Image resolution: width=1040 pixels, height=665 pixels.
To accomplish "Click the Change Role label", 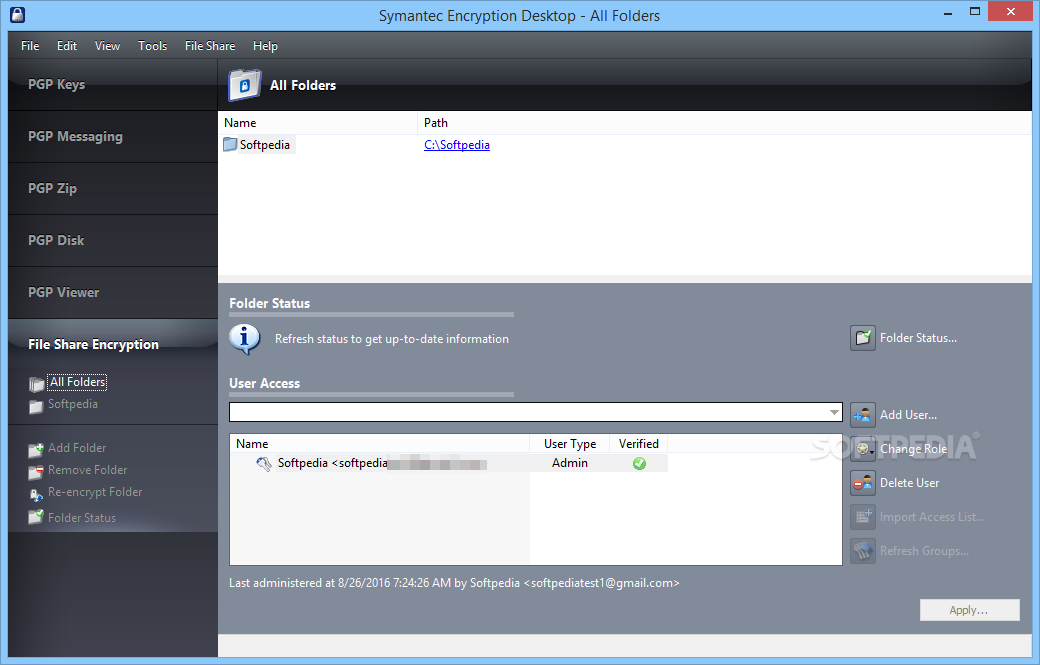I will click(x=913, y=449).
